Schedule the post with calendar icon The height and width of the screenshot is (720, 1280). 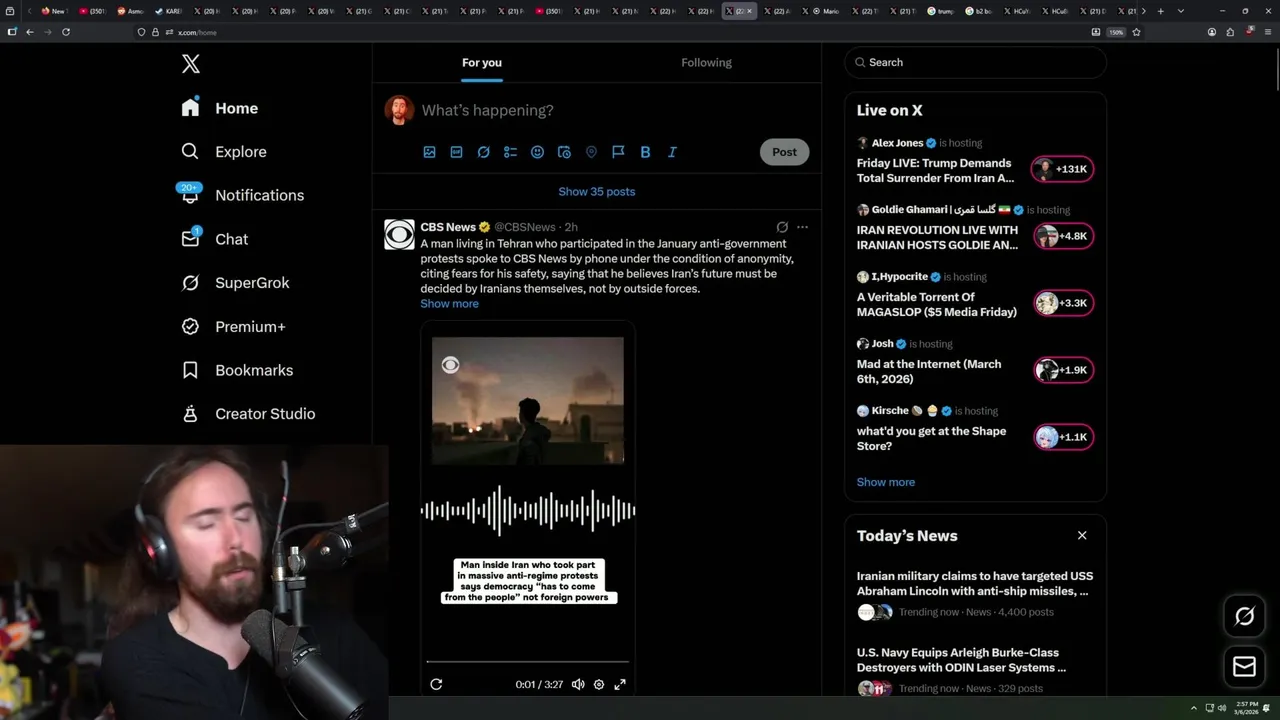[x=564, y=152]
